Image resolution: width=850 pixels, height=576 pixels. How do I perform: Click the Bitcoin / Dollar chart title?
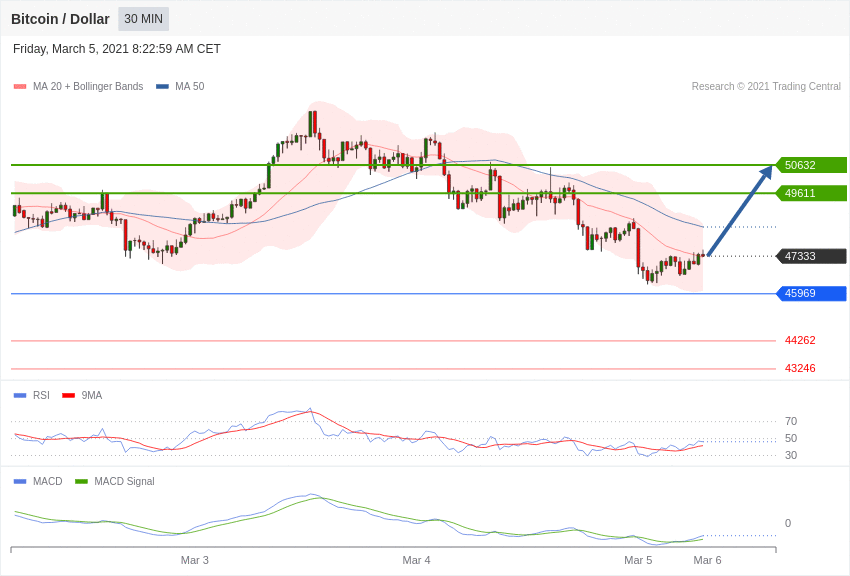60,19
